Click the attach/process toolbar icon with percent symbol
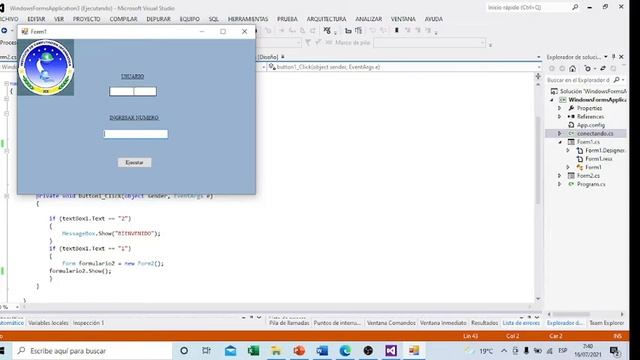Viewport: 640px width, 360px height. pyautogui.click(x=327, y=30)
